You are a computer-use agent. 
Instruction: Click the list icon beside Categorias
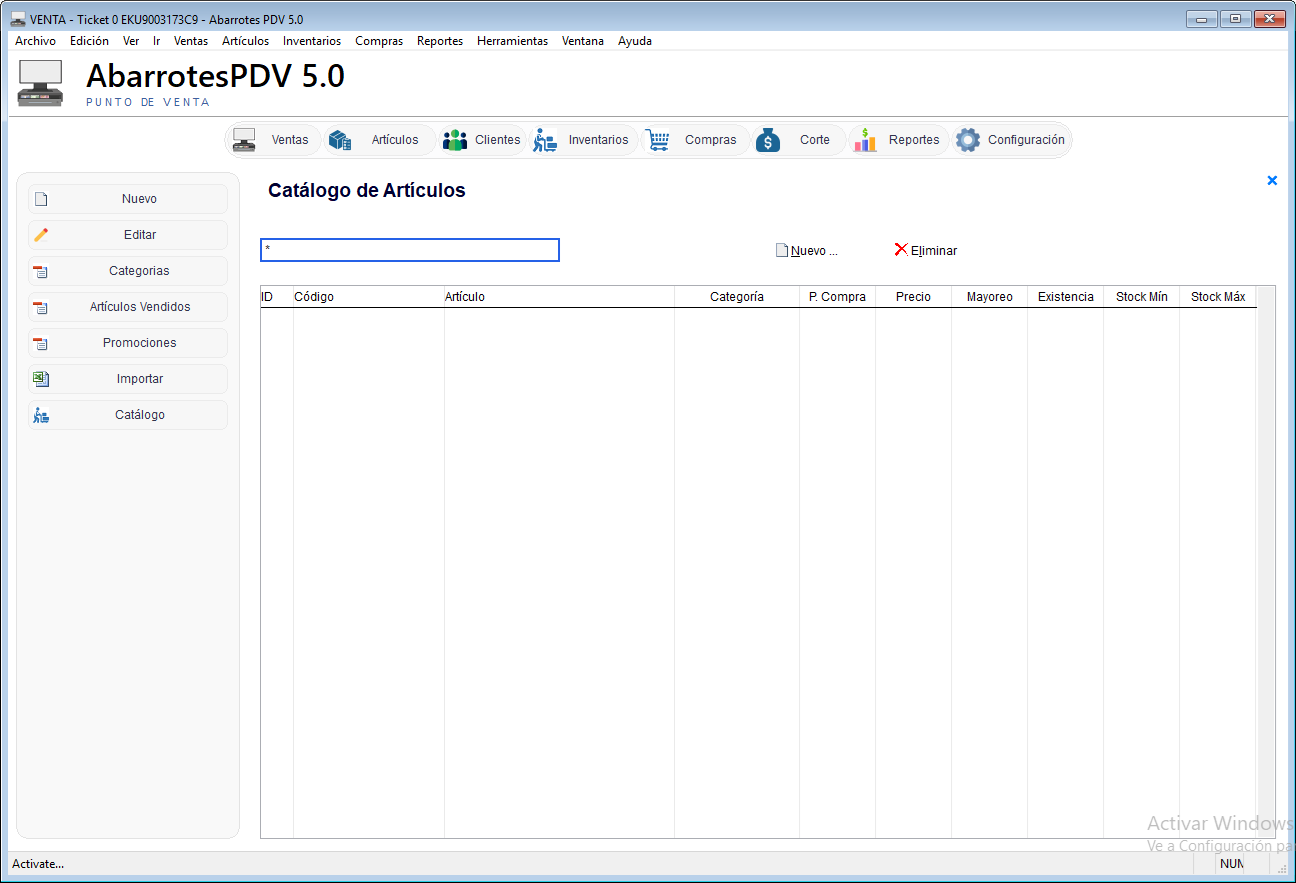(41, 271)
